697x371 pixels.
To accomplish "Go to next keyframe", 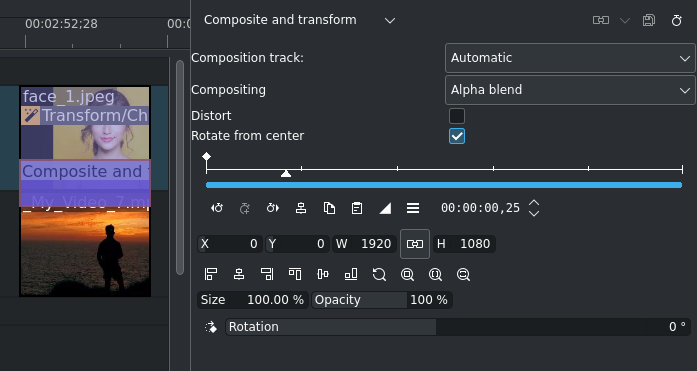I will [x=273, y=208].
